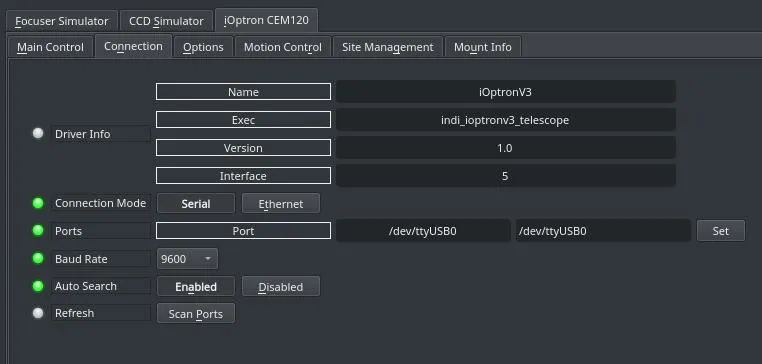Image resolution: width=762 pixels, height=364 pixels.
Task: Click the green Connection Mode status indicator
Action: pyautogui.click(x=38, y=203)
